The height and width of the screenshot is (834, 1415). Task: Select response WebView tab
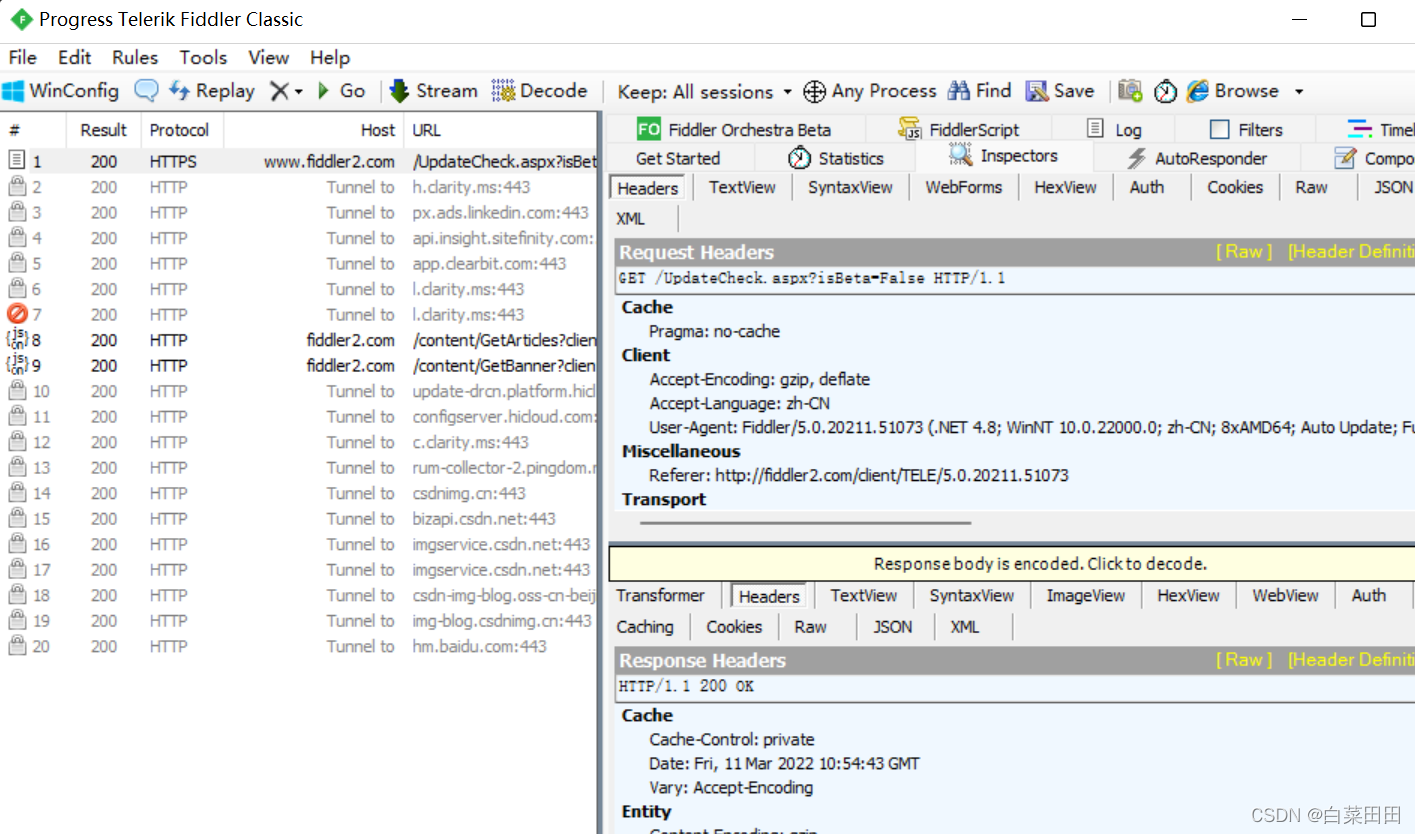point(1285,595)
